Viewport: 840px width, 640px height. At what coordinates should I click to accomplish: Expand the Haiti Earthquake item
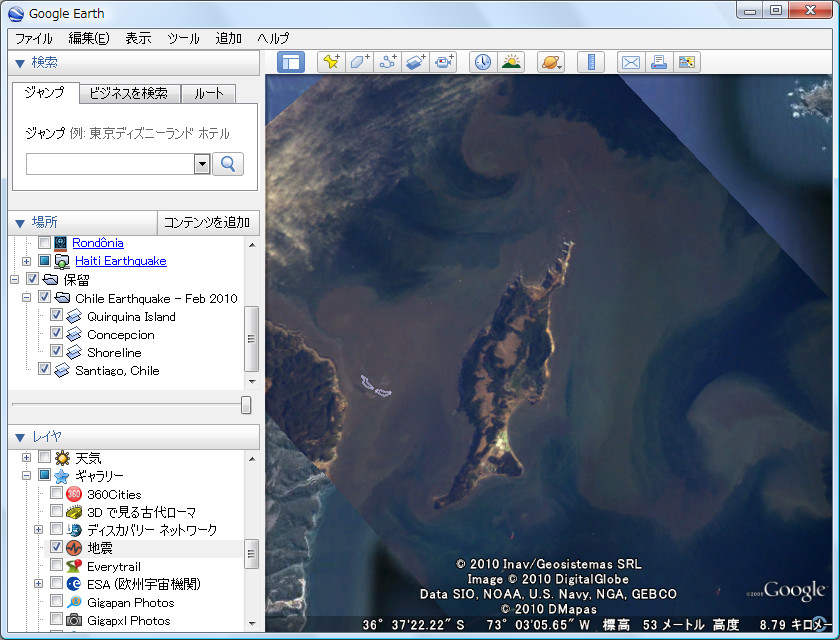click(x=26, y=261)
